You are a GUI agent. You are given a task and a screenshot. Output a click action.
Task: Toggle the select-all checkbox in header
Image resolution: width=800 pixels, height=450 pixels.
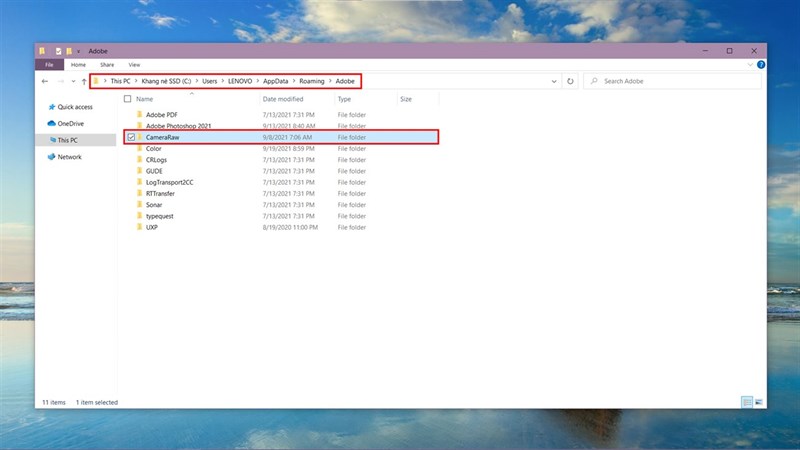coord(128,99)
